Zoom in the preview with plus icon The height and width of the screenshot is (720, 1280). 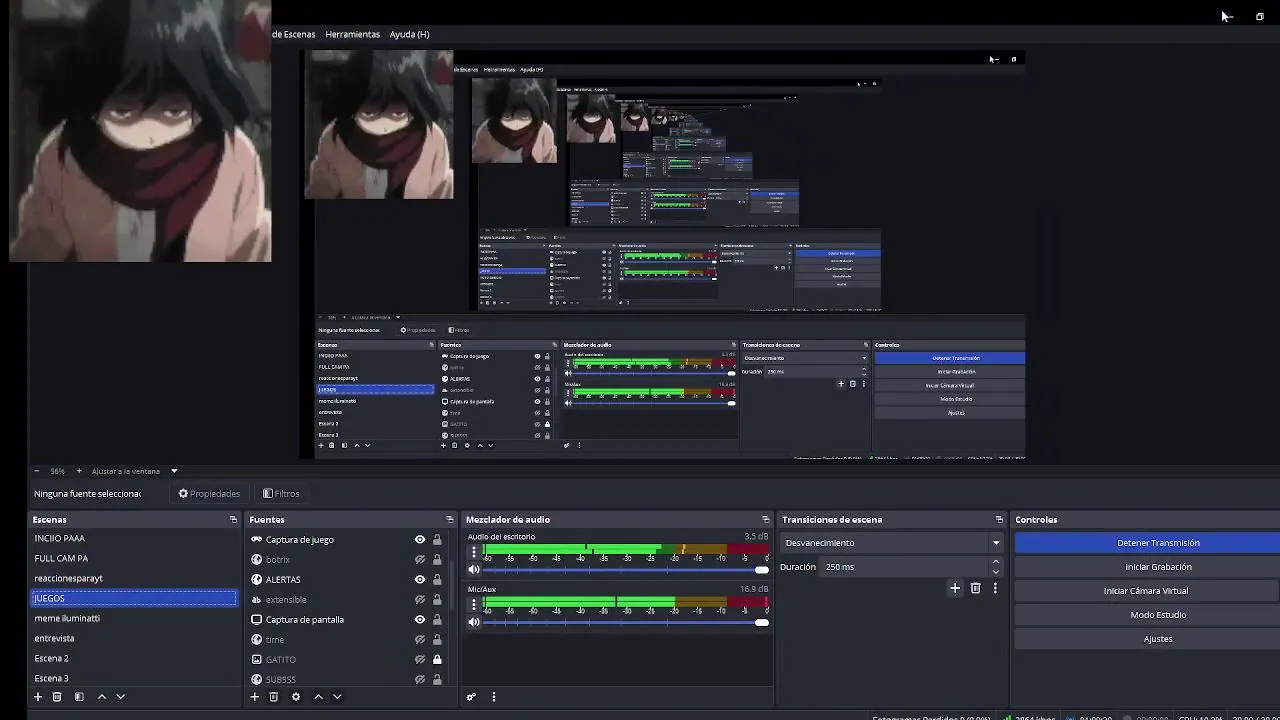click(79, 471)
